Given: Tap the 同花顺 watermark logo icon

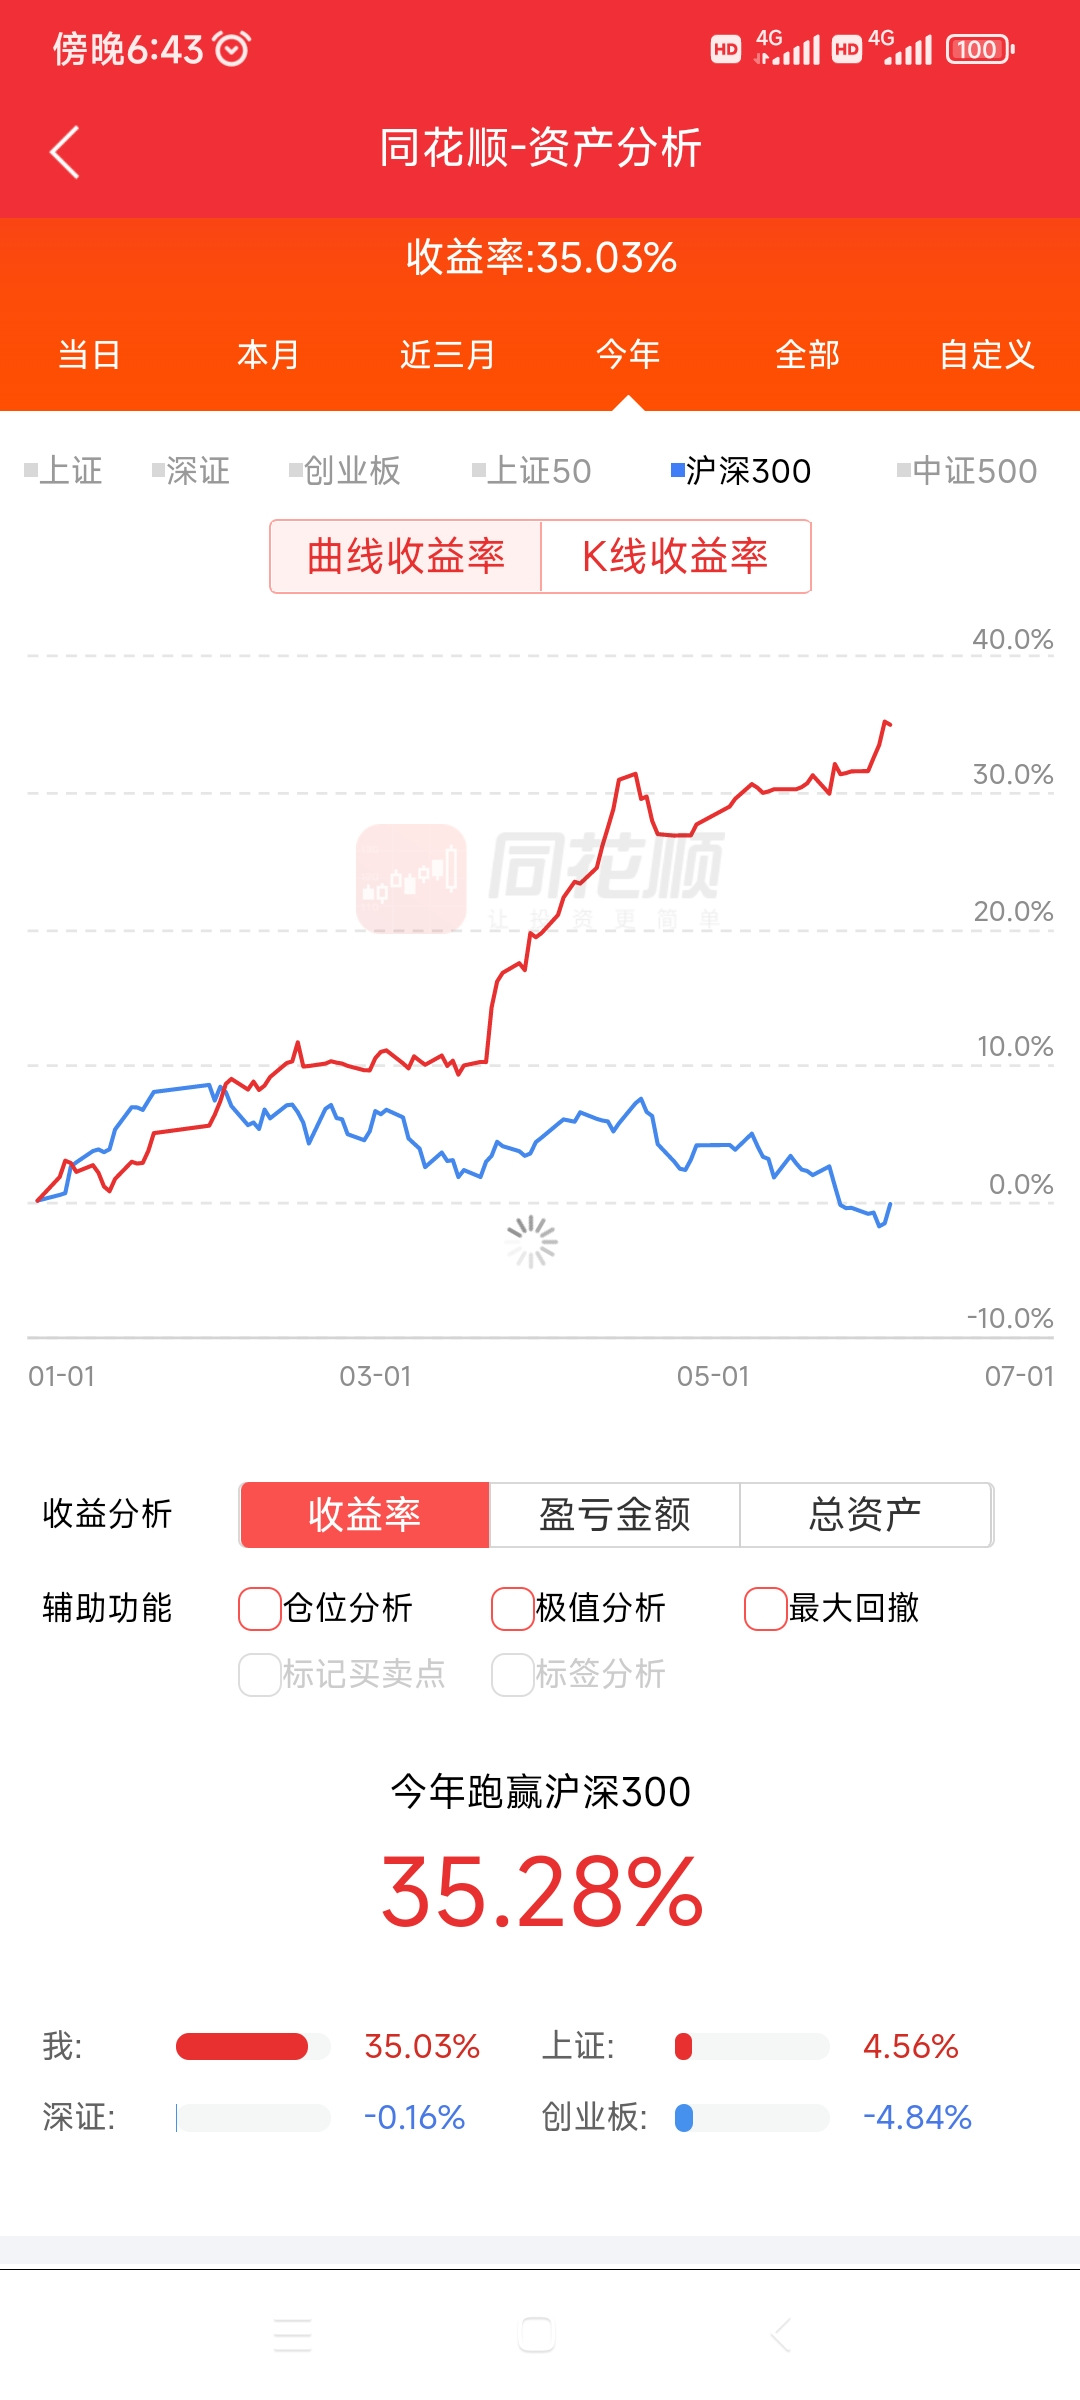Looking at the screenshot, I should tap(411, 877).
